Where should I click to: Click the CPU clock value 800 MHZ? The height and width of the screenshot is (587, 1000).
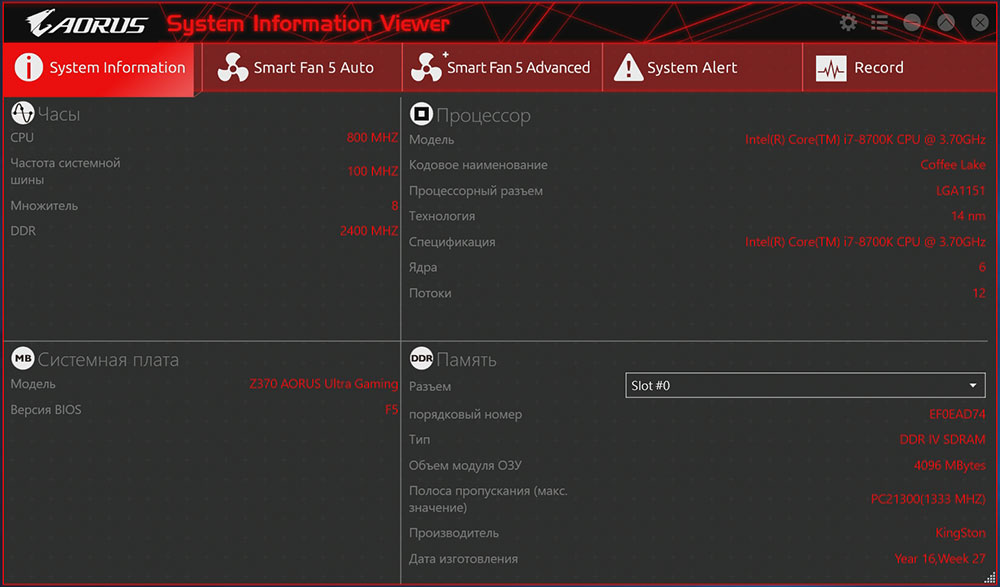pos(372,137)
